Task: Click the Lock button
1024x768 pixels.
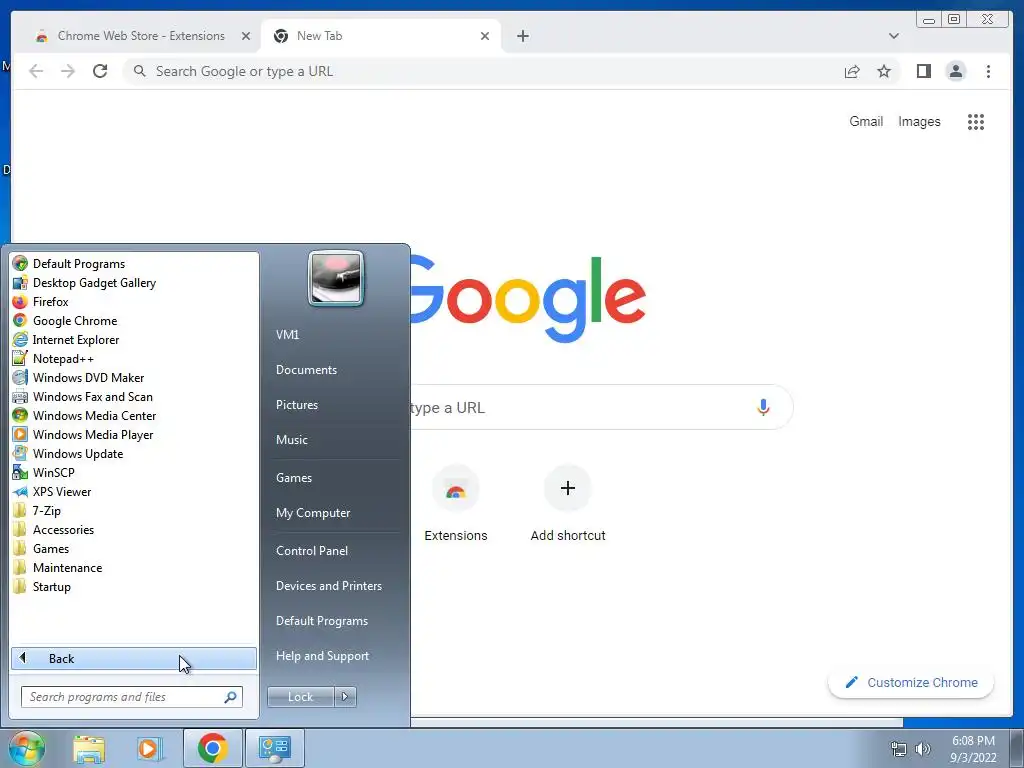Action: click(x=300, y=697)
